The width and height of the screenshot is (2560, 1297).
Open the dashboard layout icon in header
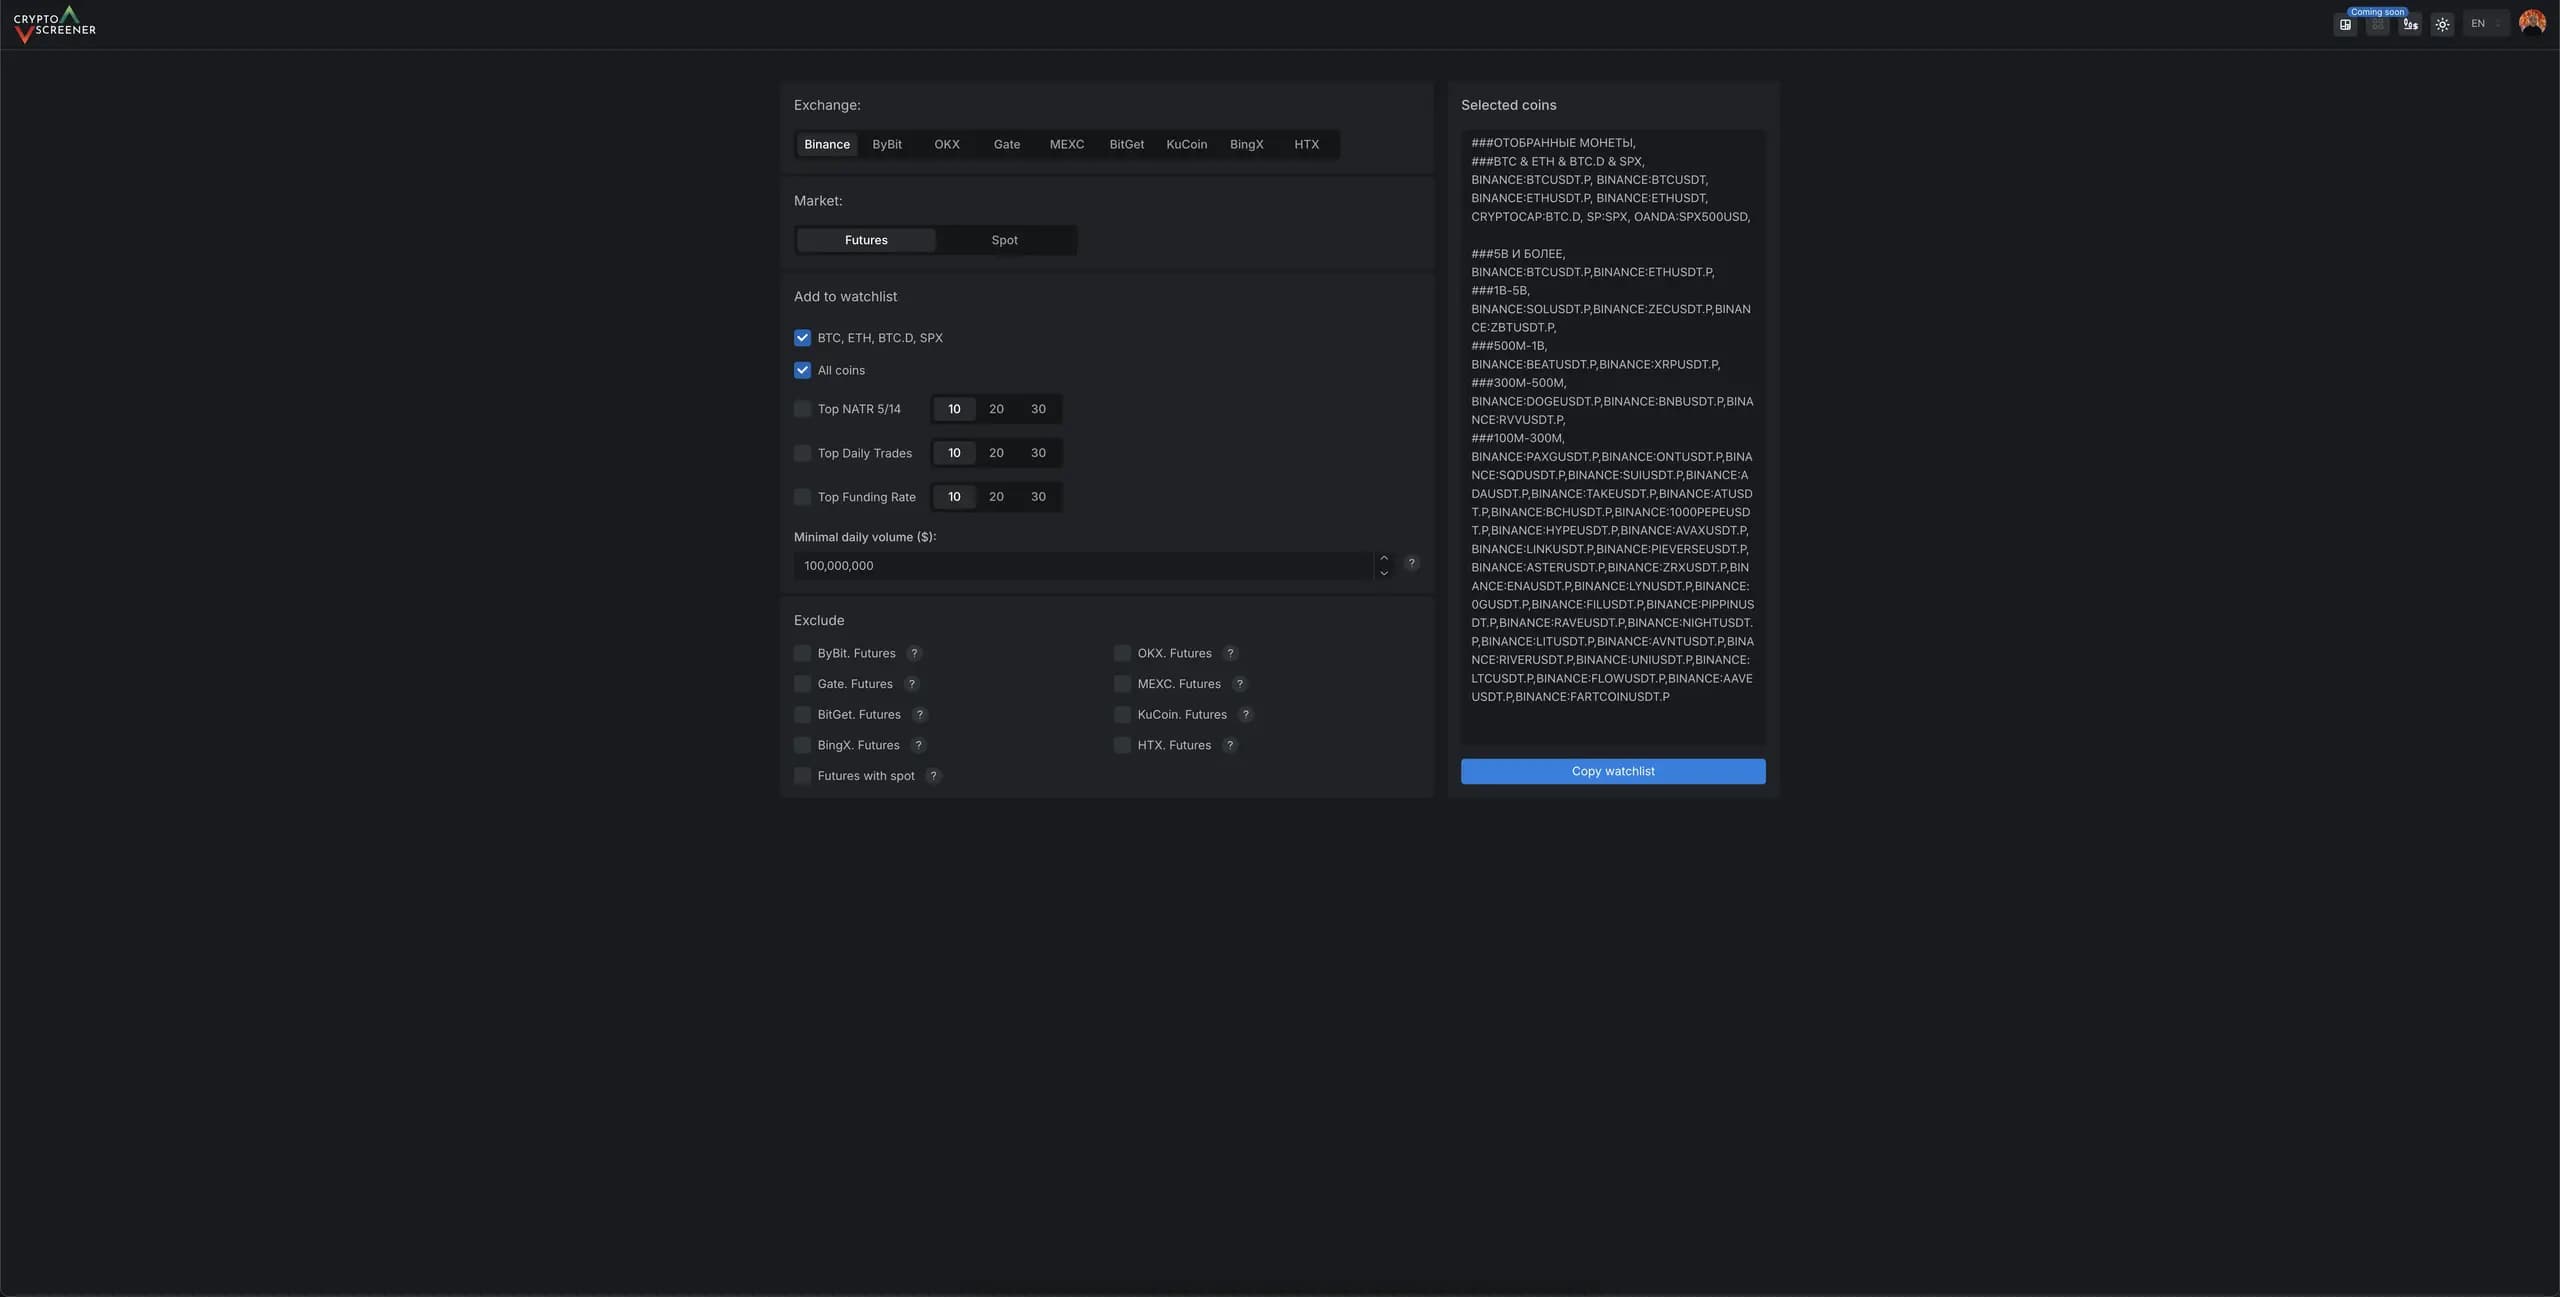tap(2345, 25)
